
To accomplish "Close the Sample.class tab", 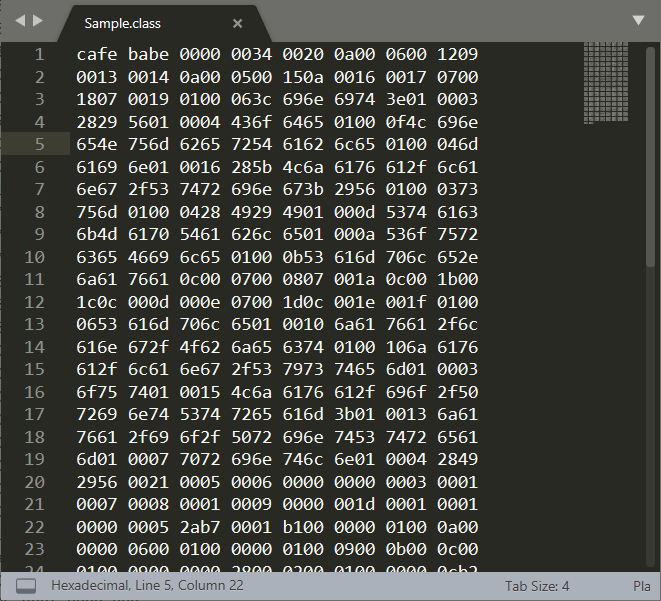I will click(x=237, y=23).
